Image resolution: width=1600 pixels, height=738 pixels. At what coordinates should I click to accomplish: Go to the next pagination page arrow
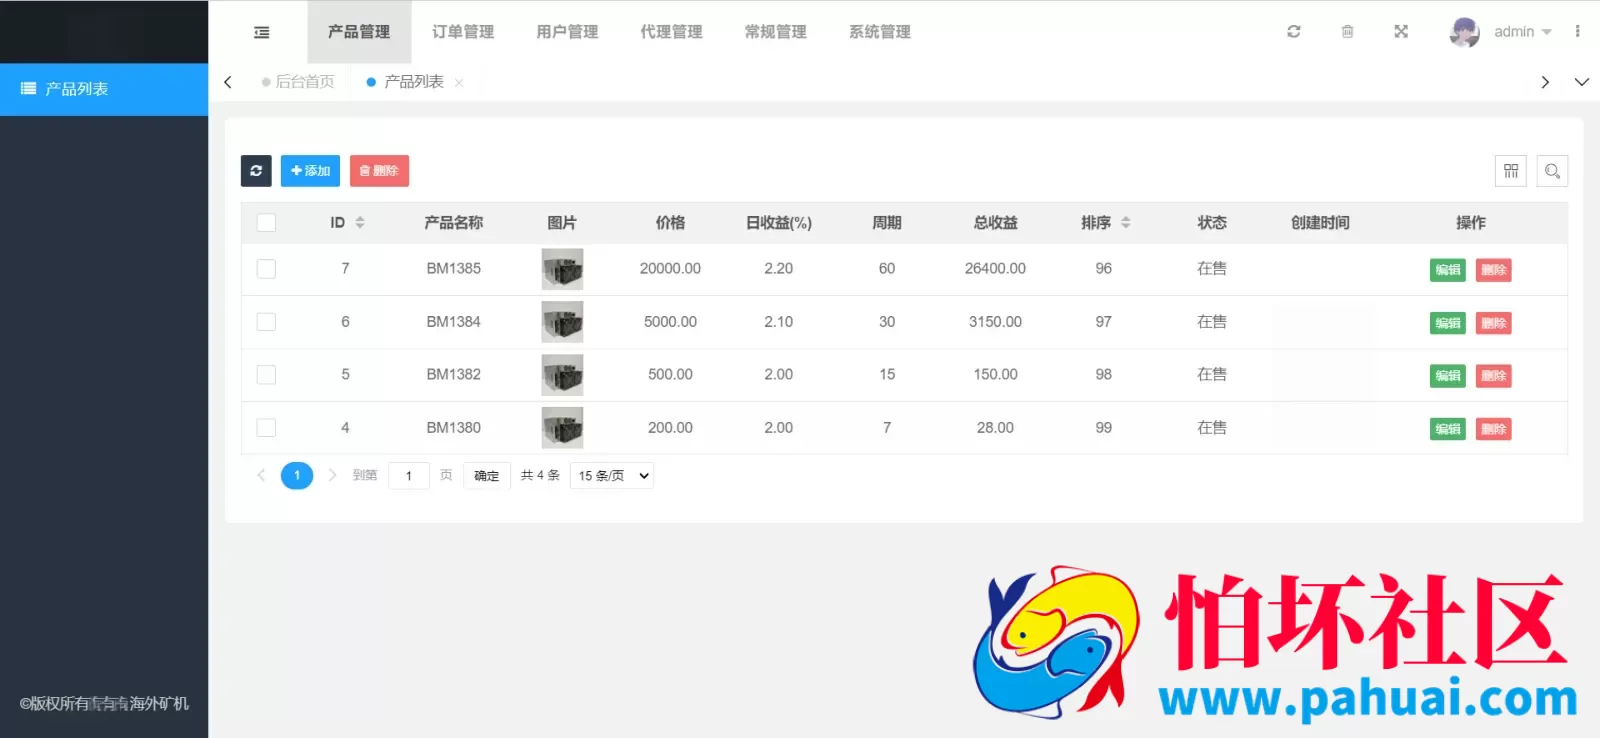point(332,476)
